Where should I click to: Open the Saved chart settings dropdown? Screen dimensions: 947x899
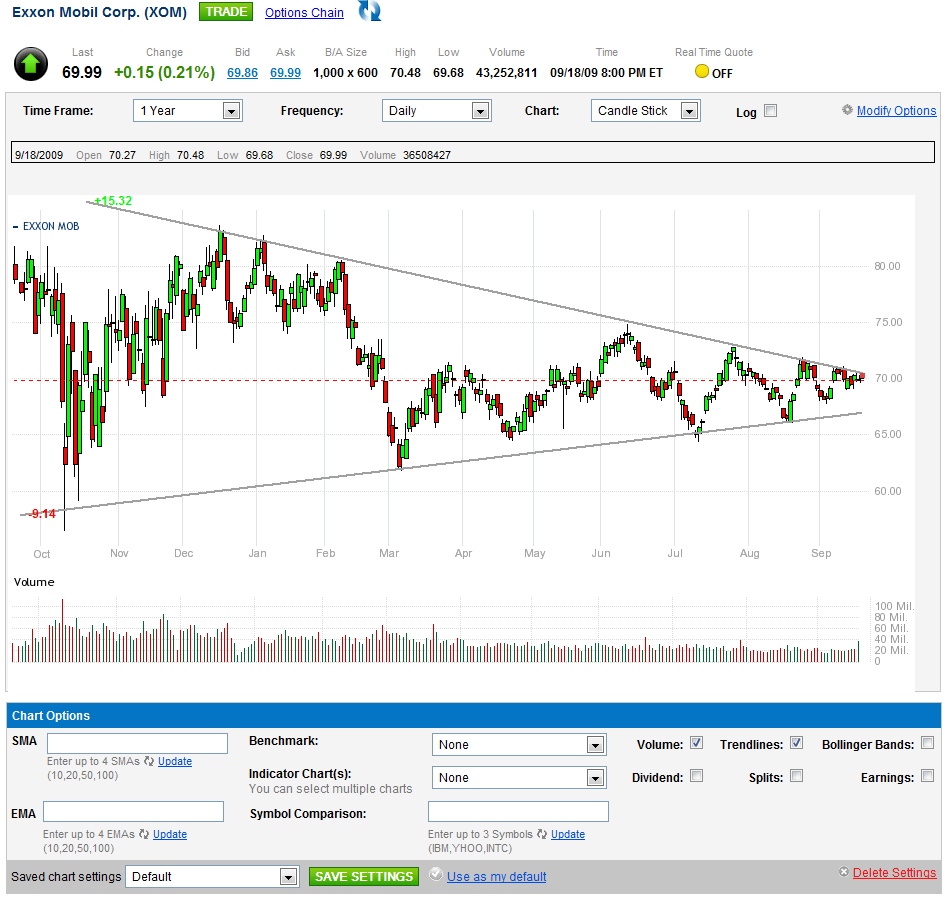coord(213,877)
